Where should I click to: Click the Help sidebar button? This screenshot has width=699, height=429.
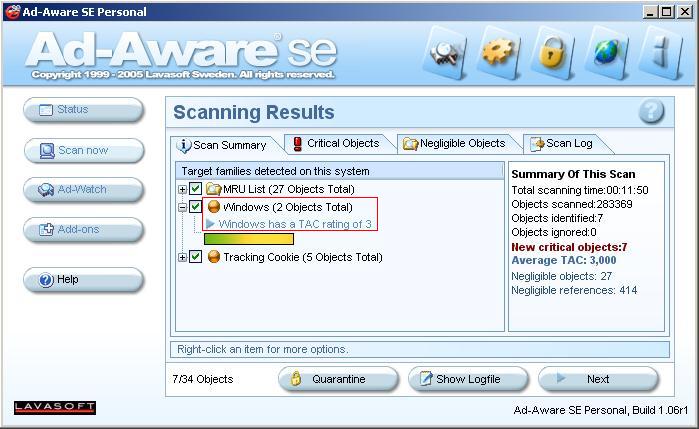pos(84,280)
